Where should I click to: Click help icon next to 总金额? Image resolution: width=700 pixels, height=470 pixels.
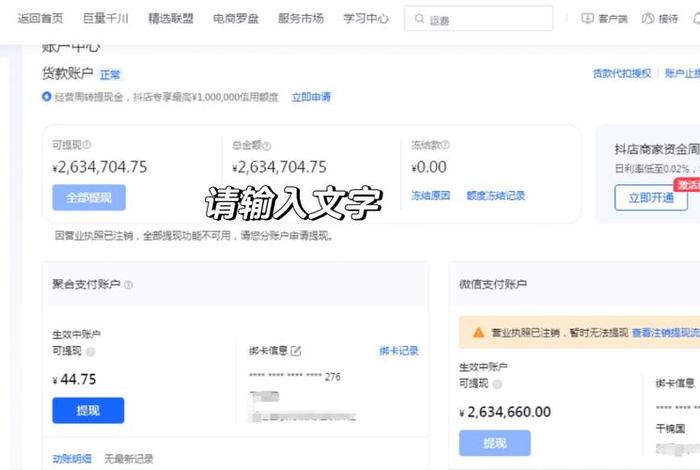coord(267,146)
